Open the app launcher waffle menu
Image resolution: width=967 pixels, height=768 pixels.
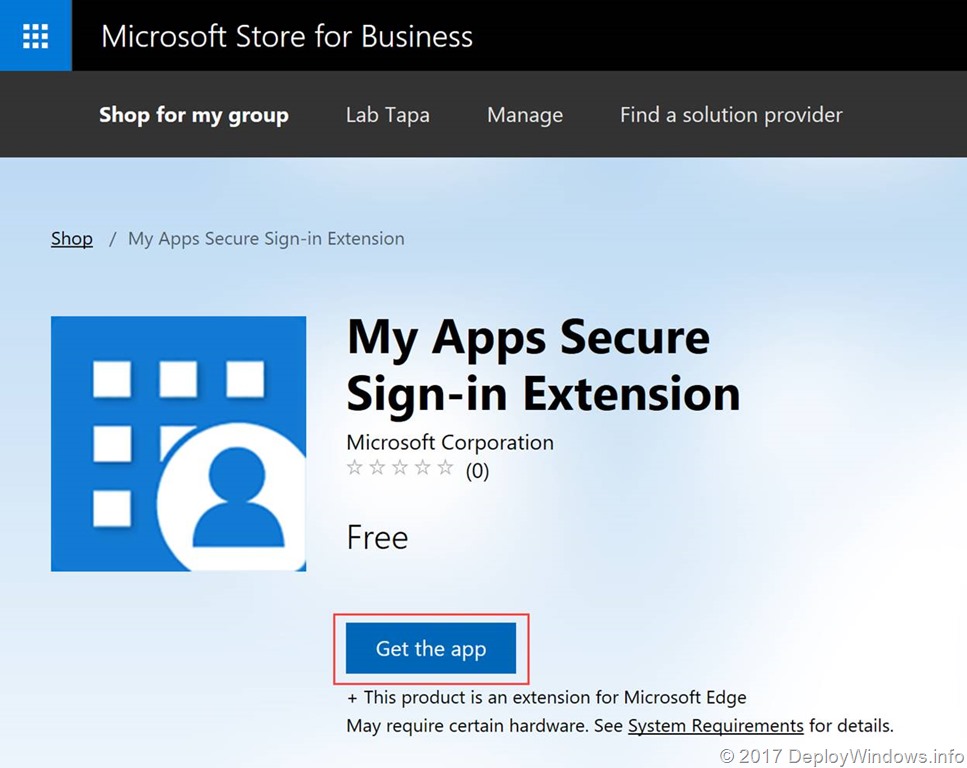[x=35, y=35]
